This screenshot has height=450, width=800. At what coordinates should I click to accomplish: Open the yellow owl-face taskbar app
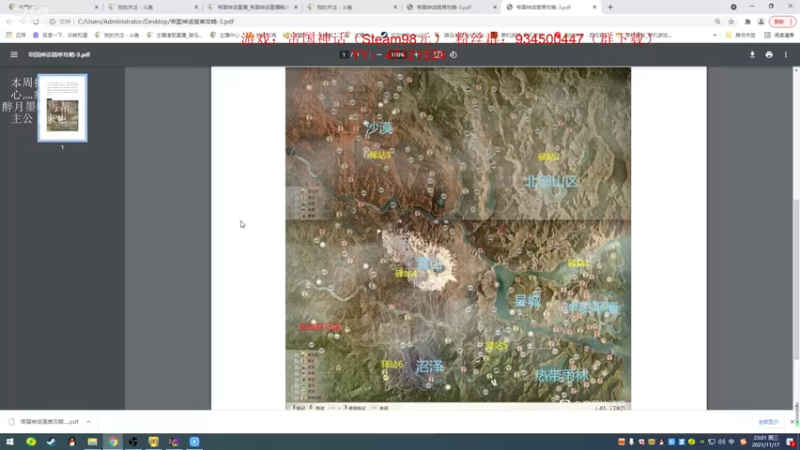point(154,442)
